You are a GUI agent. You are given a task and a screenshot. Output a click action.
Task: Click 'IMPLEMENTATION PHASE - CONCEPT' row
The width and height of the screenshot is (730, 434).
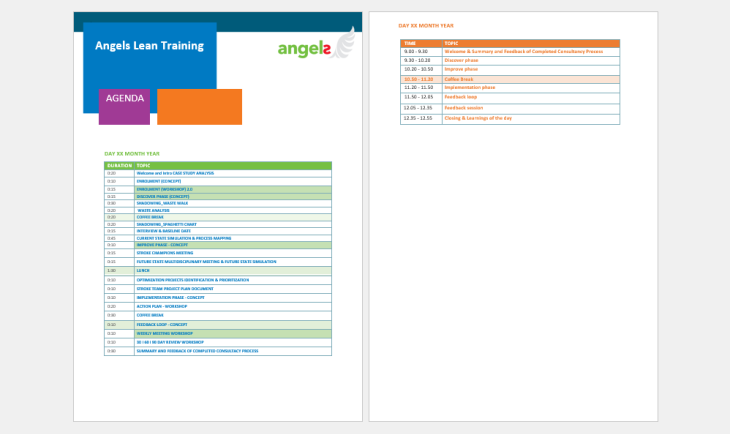click(x=218, y=298)
